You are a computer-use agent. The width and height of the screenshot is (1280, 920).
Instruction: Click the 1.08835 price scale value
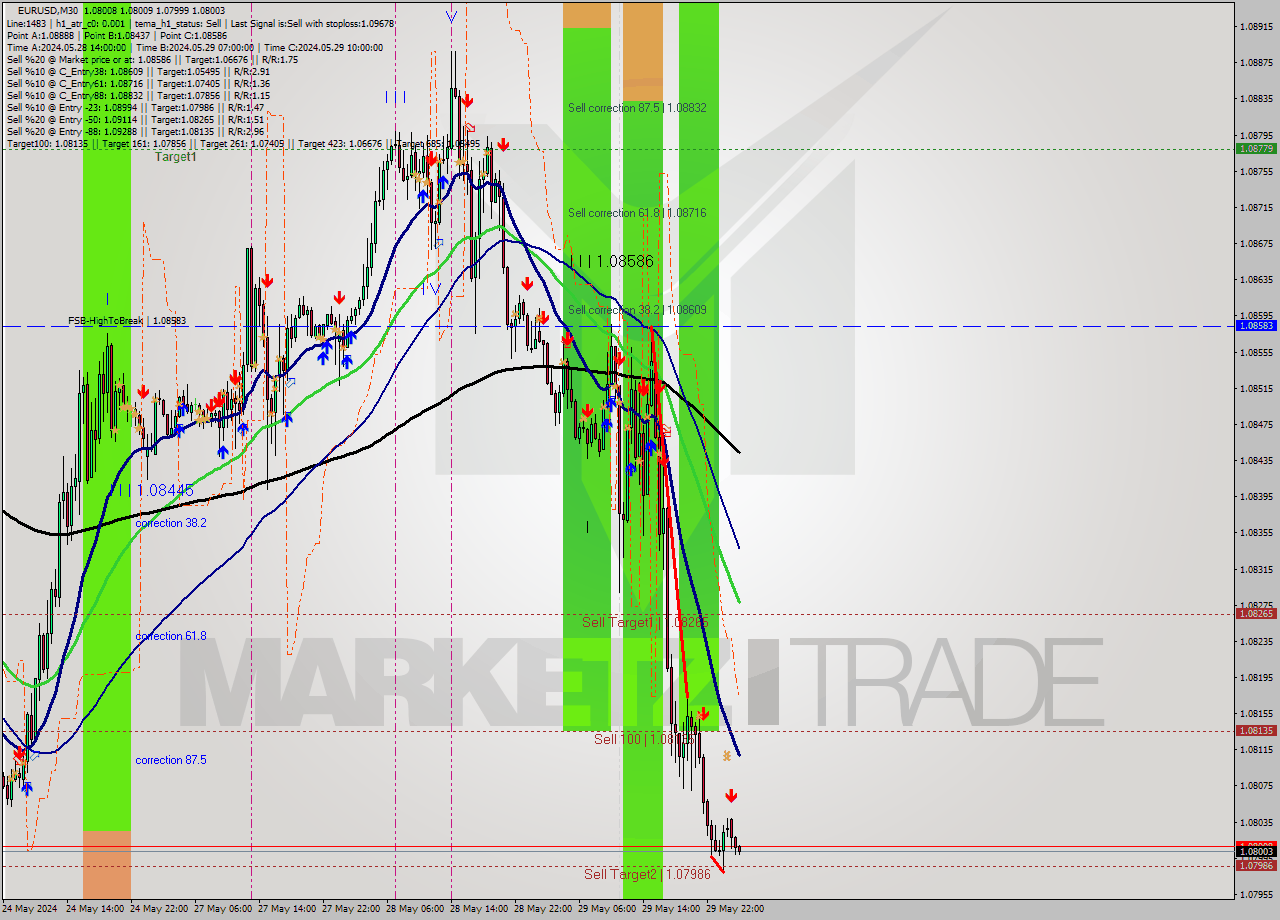click(1256, 99)
